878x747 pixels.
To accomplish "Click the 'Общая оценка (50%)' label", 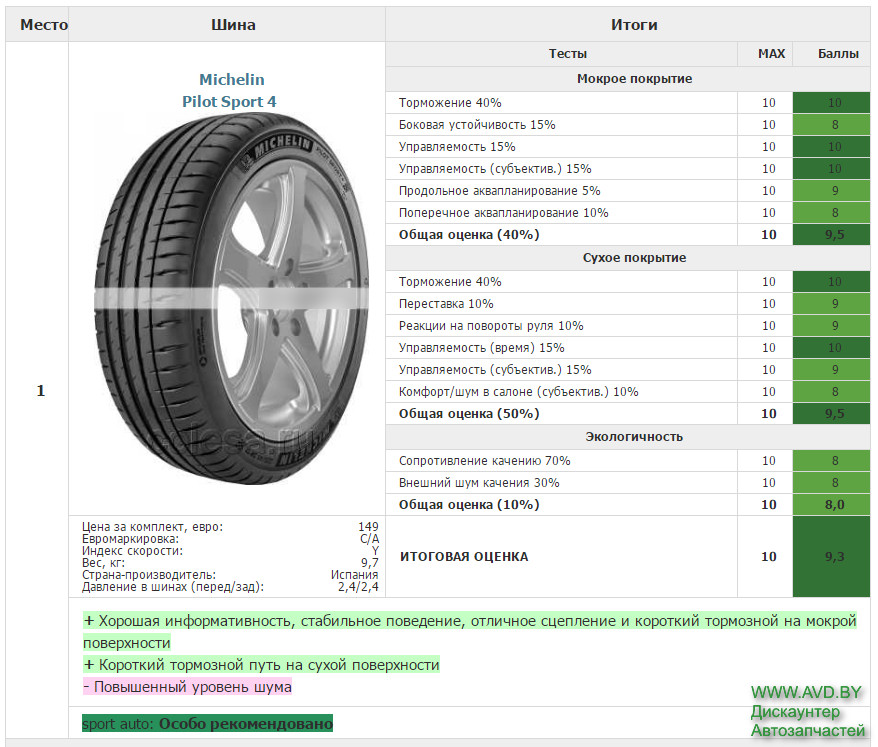I will pyautogui.click(x=469, y=414).
